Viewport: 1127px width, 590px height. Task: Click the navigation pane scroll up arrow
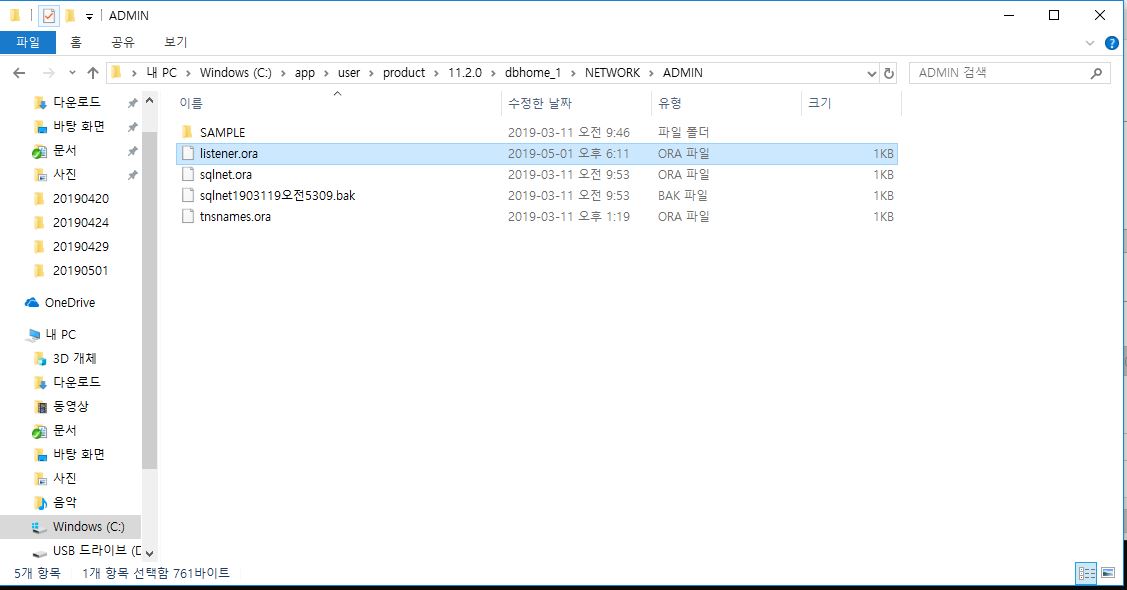click(x=150, y=101)
